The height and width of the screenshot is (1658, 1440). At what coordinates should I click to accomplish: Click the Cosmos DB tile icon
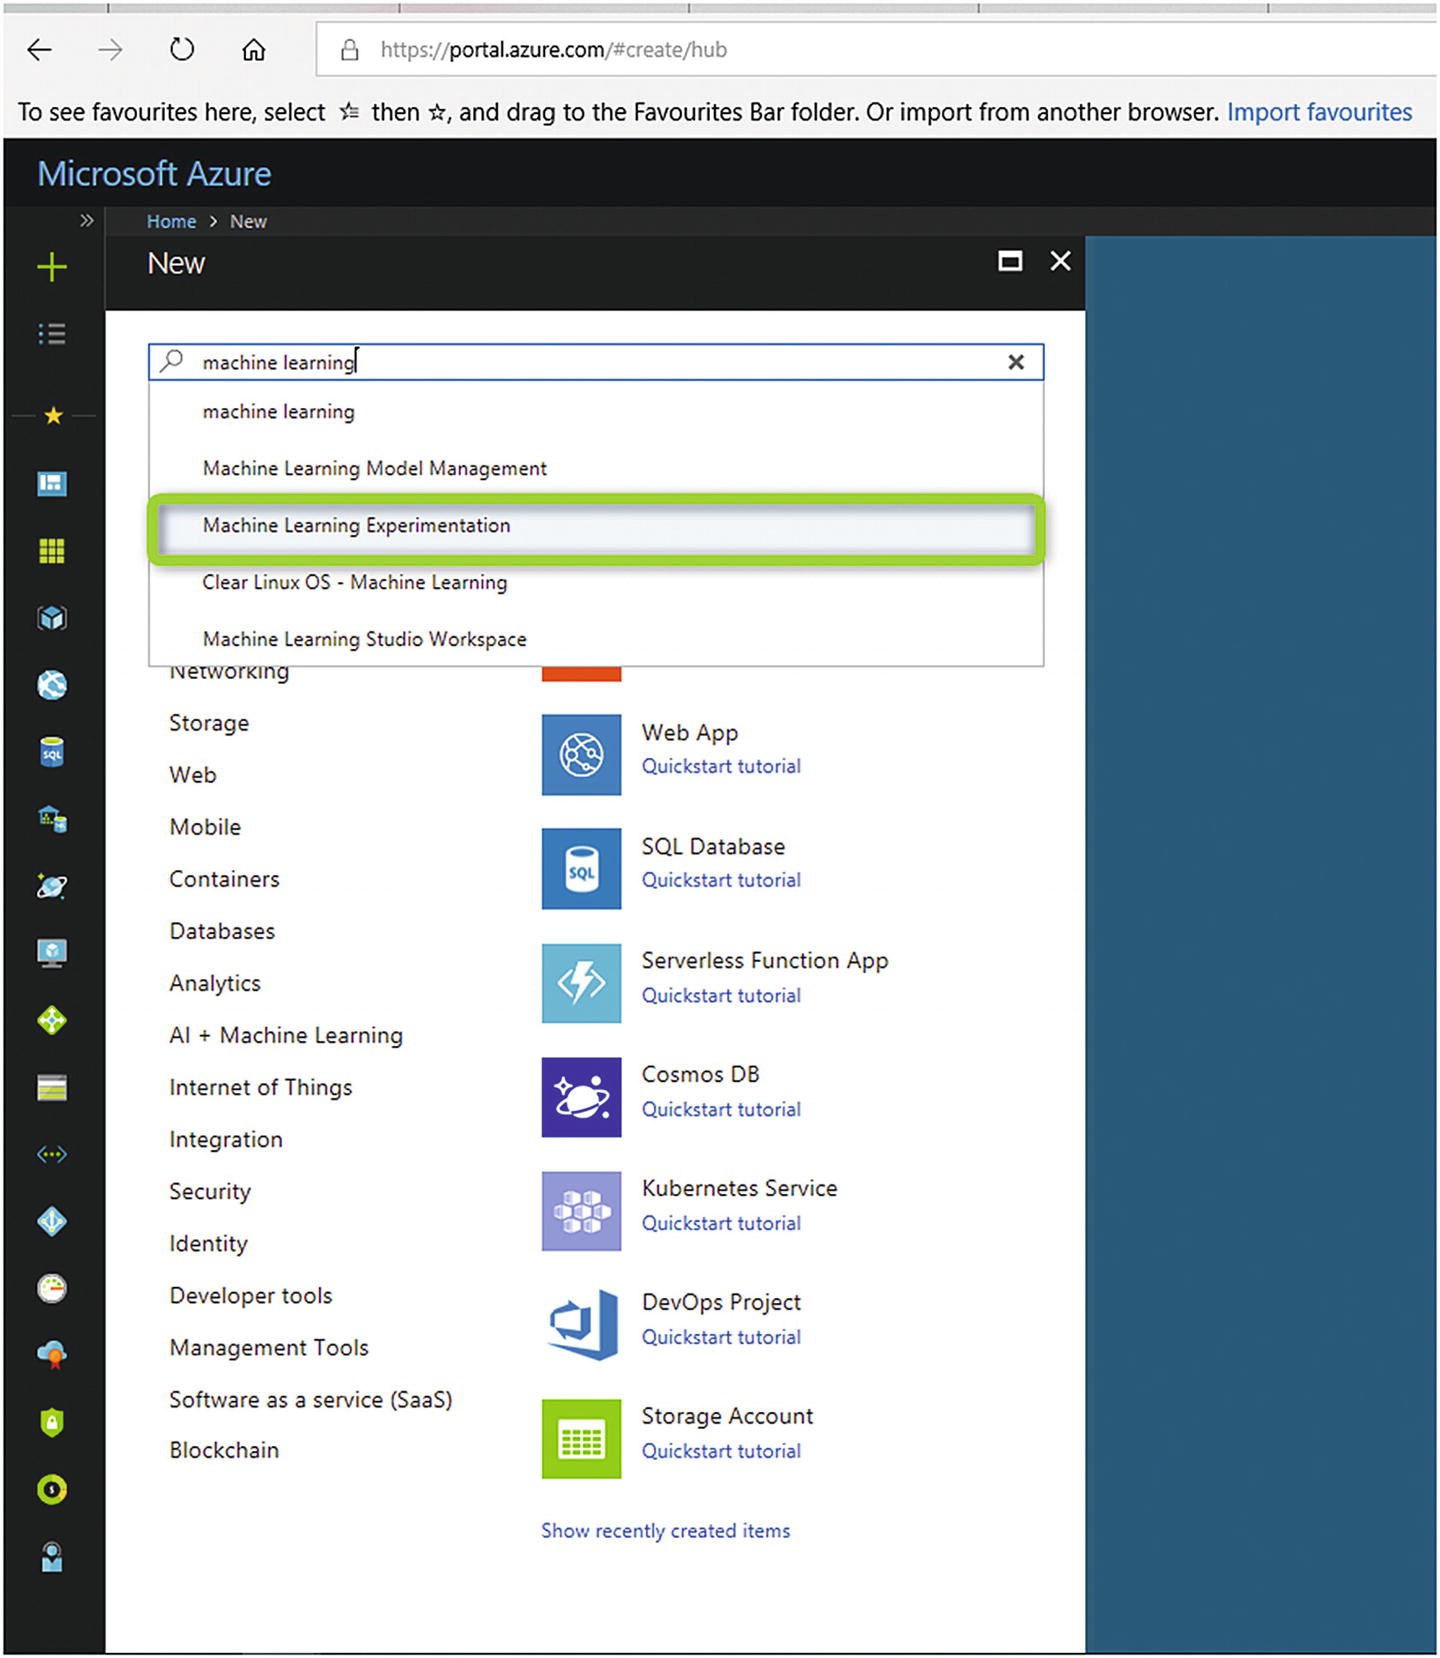click(581, 1097)
